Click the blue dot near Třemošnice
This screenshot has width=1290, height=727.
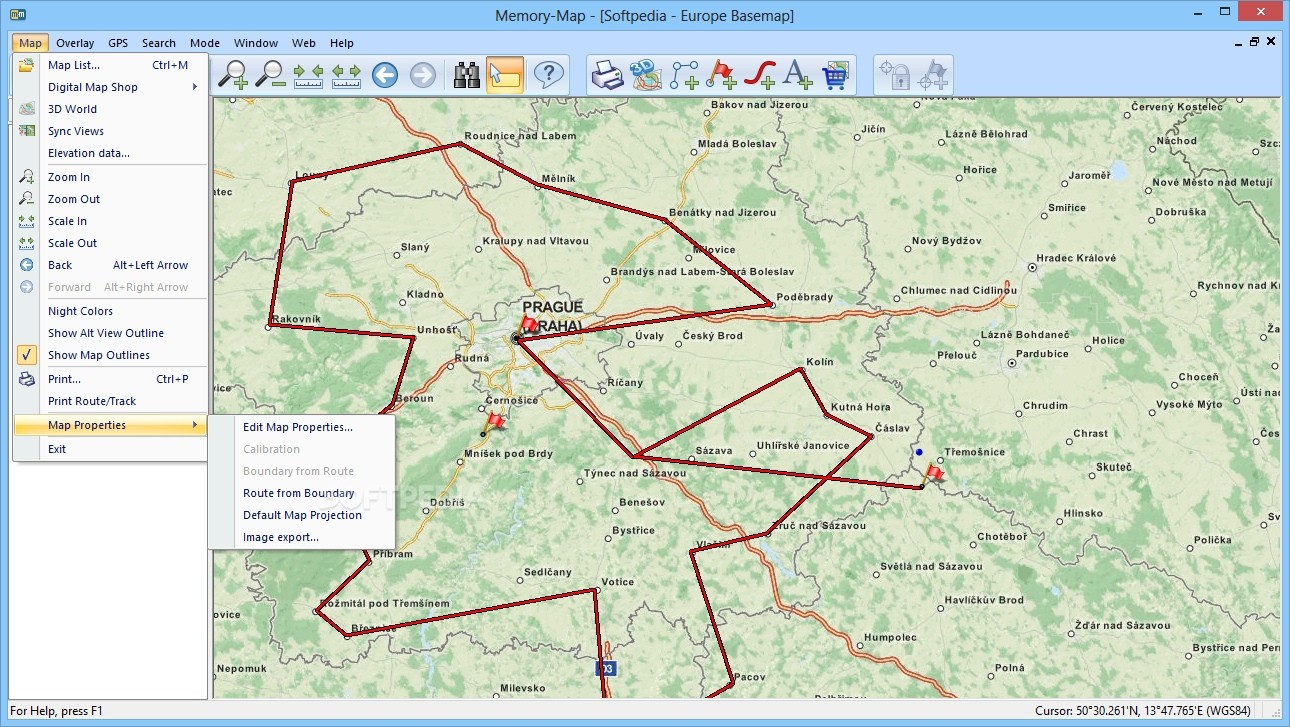click(x=919, y=452)
